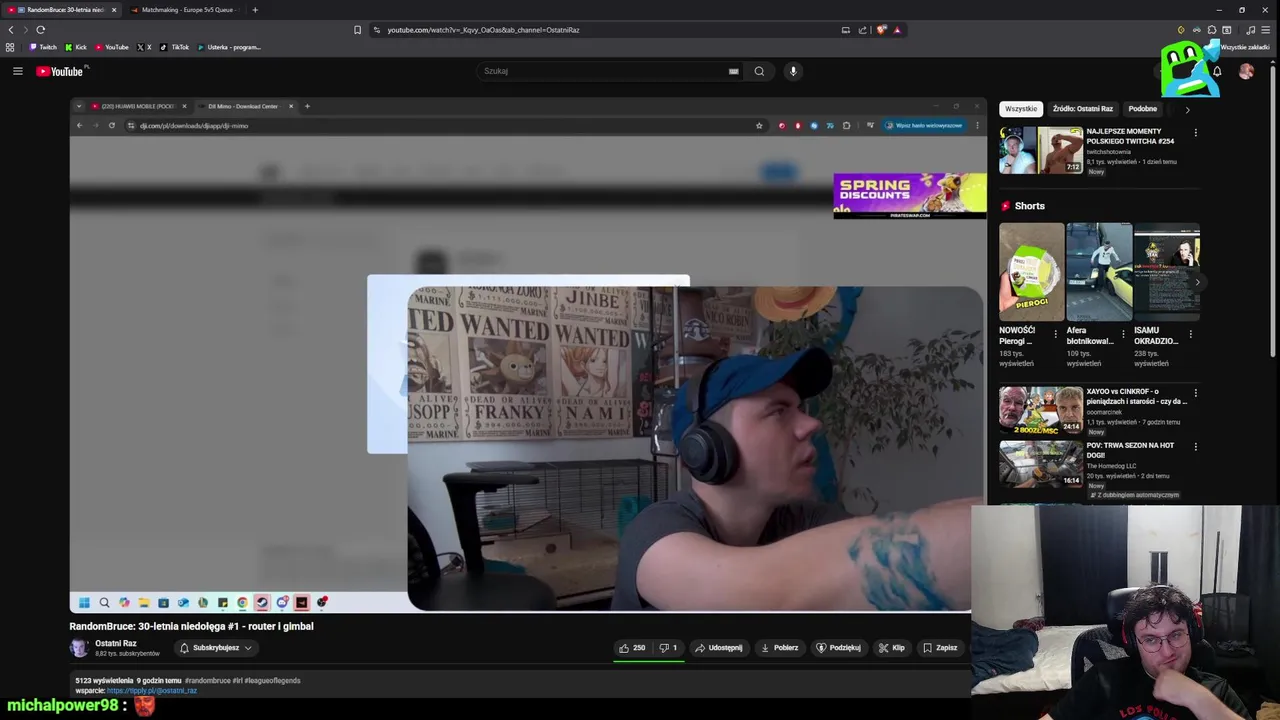Open a new browser tab

(x=255, y=10)
